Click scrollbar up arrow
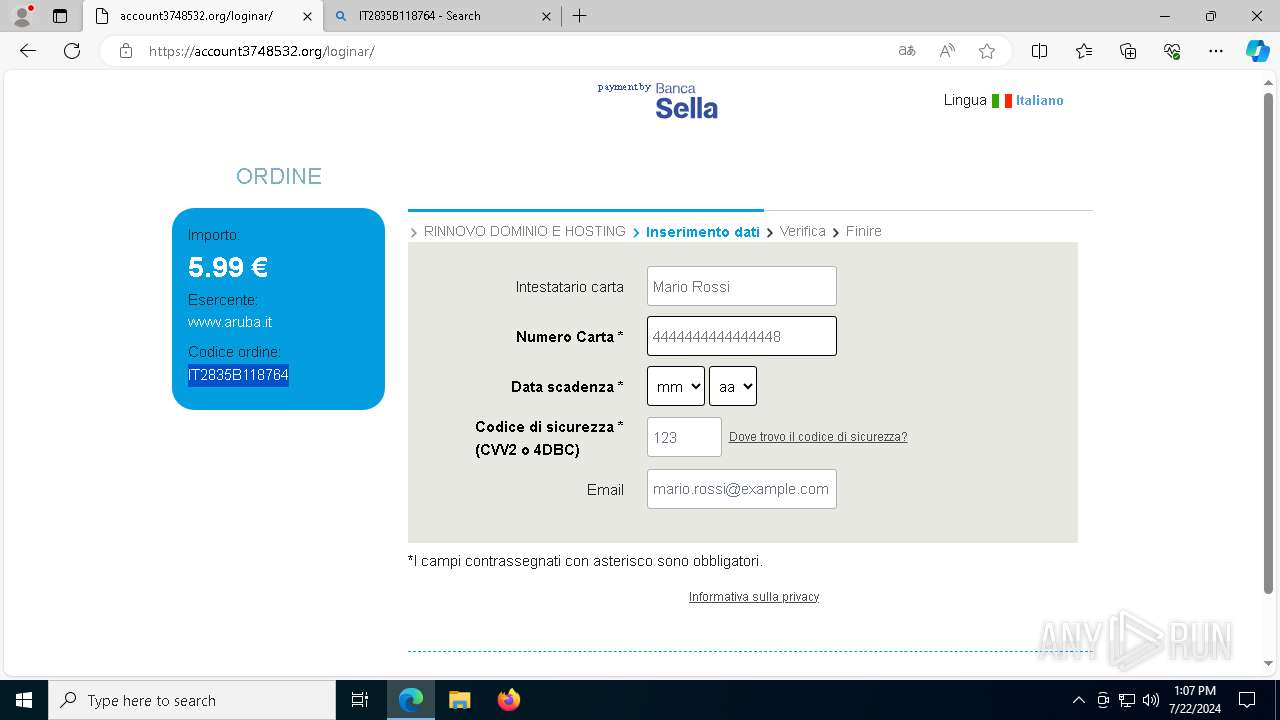Screen dimensions: 1280x720 pos(1268,84)
